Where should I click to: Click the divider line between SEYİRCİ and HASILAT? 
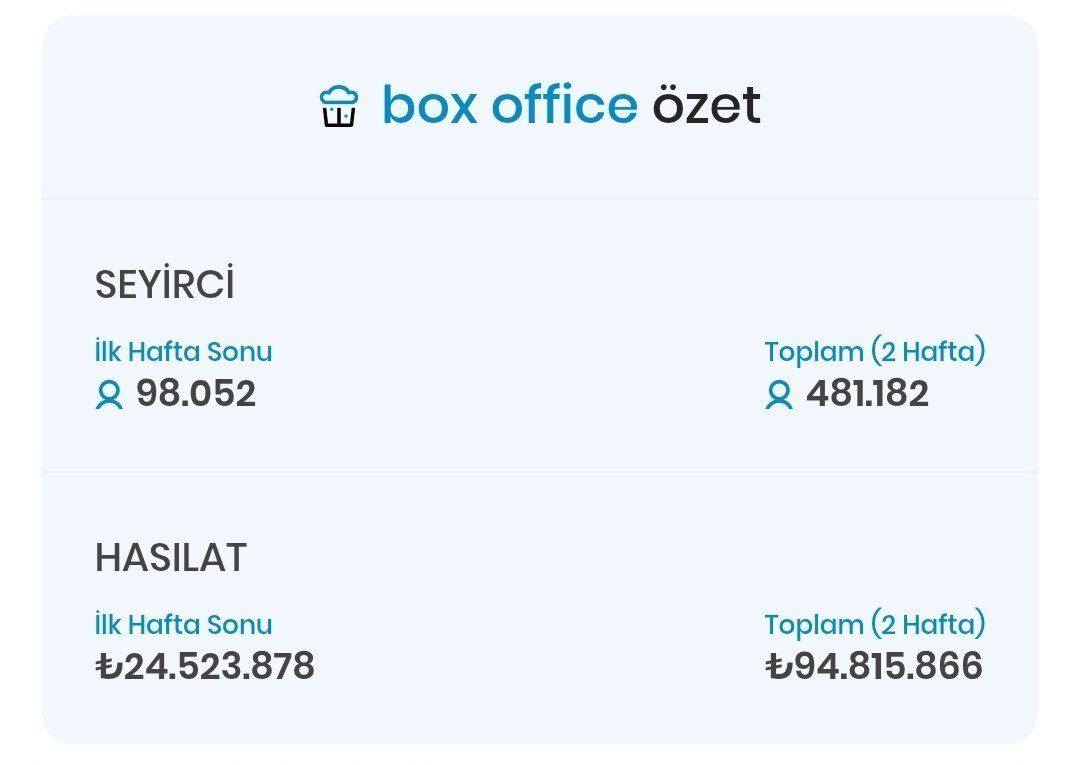click(x=540, y=471)
